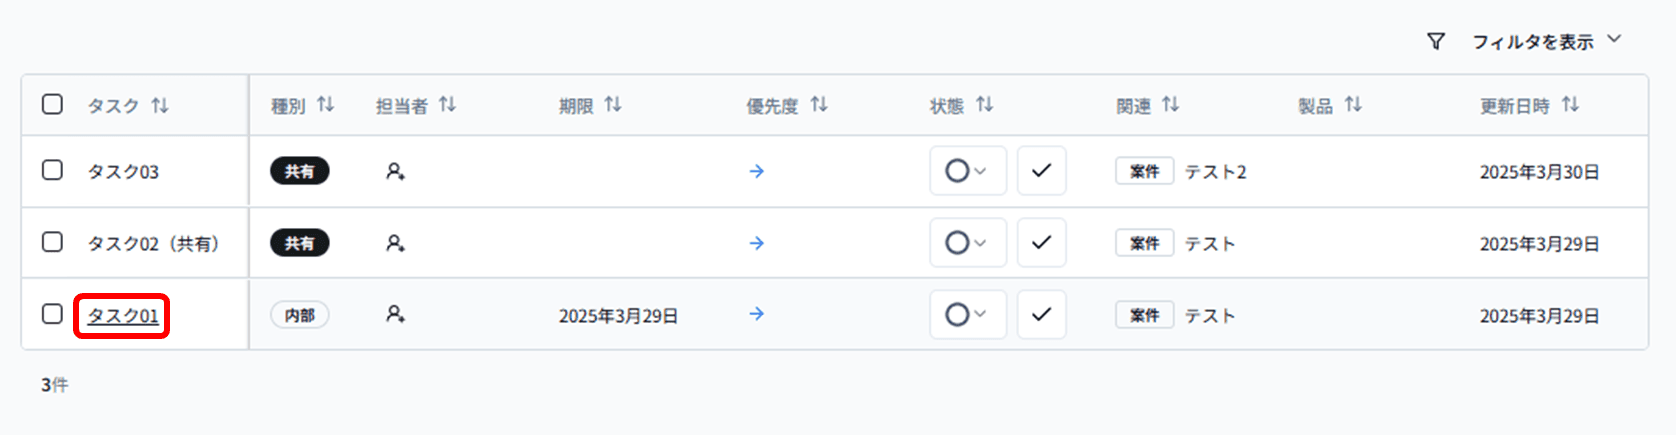Click the assign-user icon in タスク03 row
This screenshot has width=1676, height=435.
point(395,172)
